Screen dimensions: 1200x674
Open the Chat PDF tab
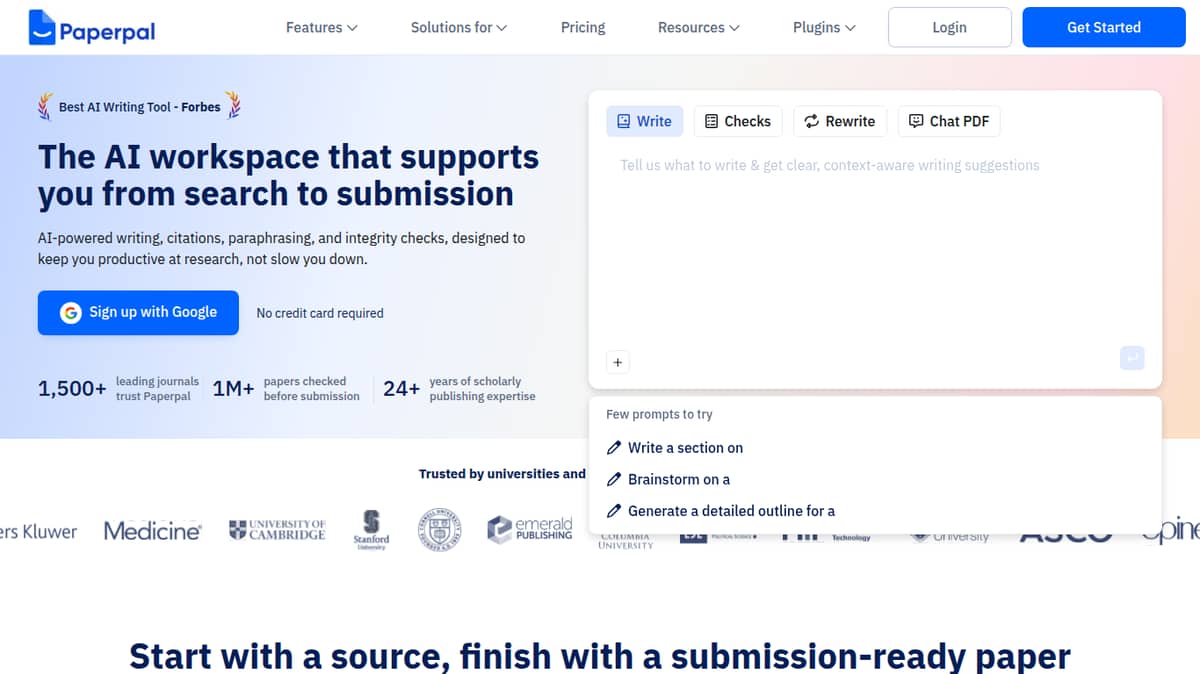point(949,121)
